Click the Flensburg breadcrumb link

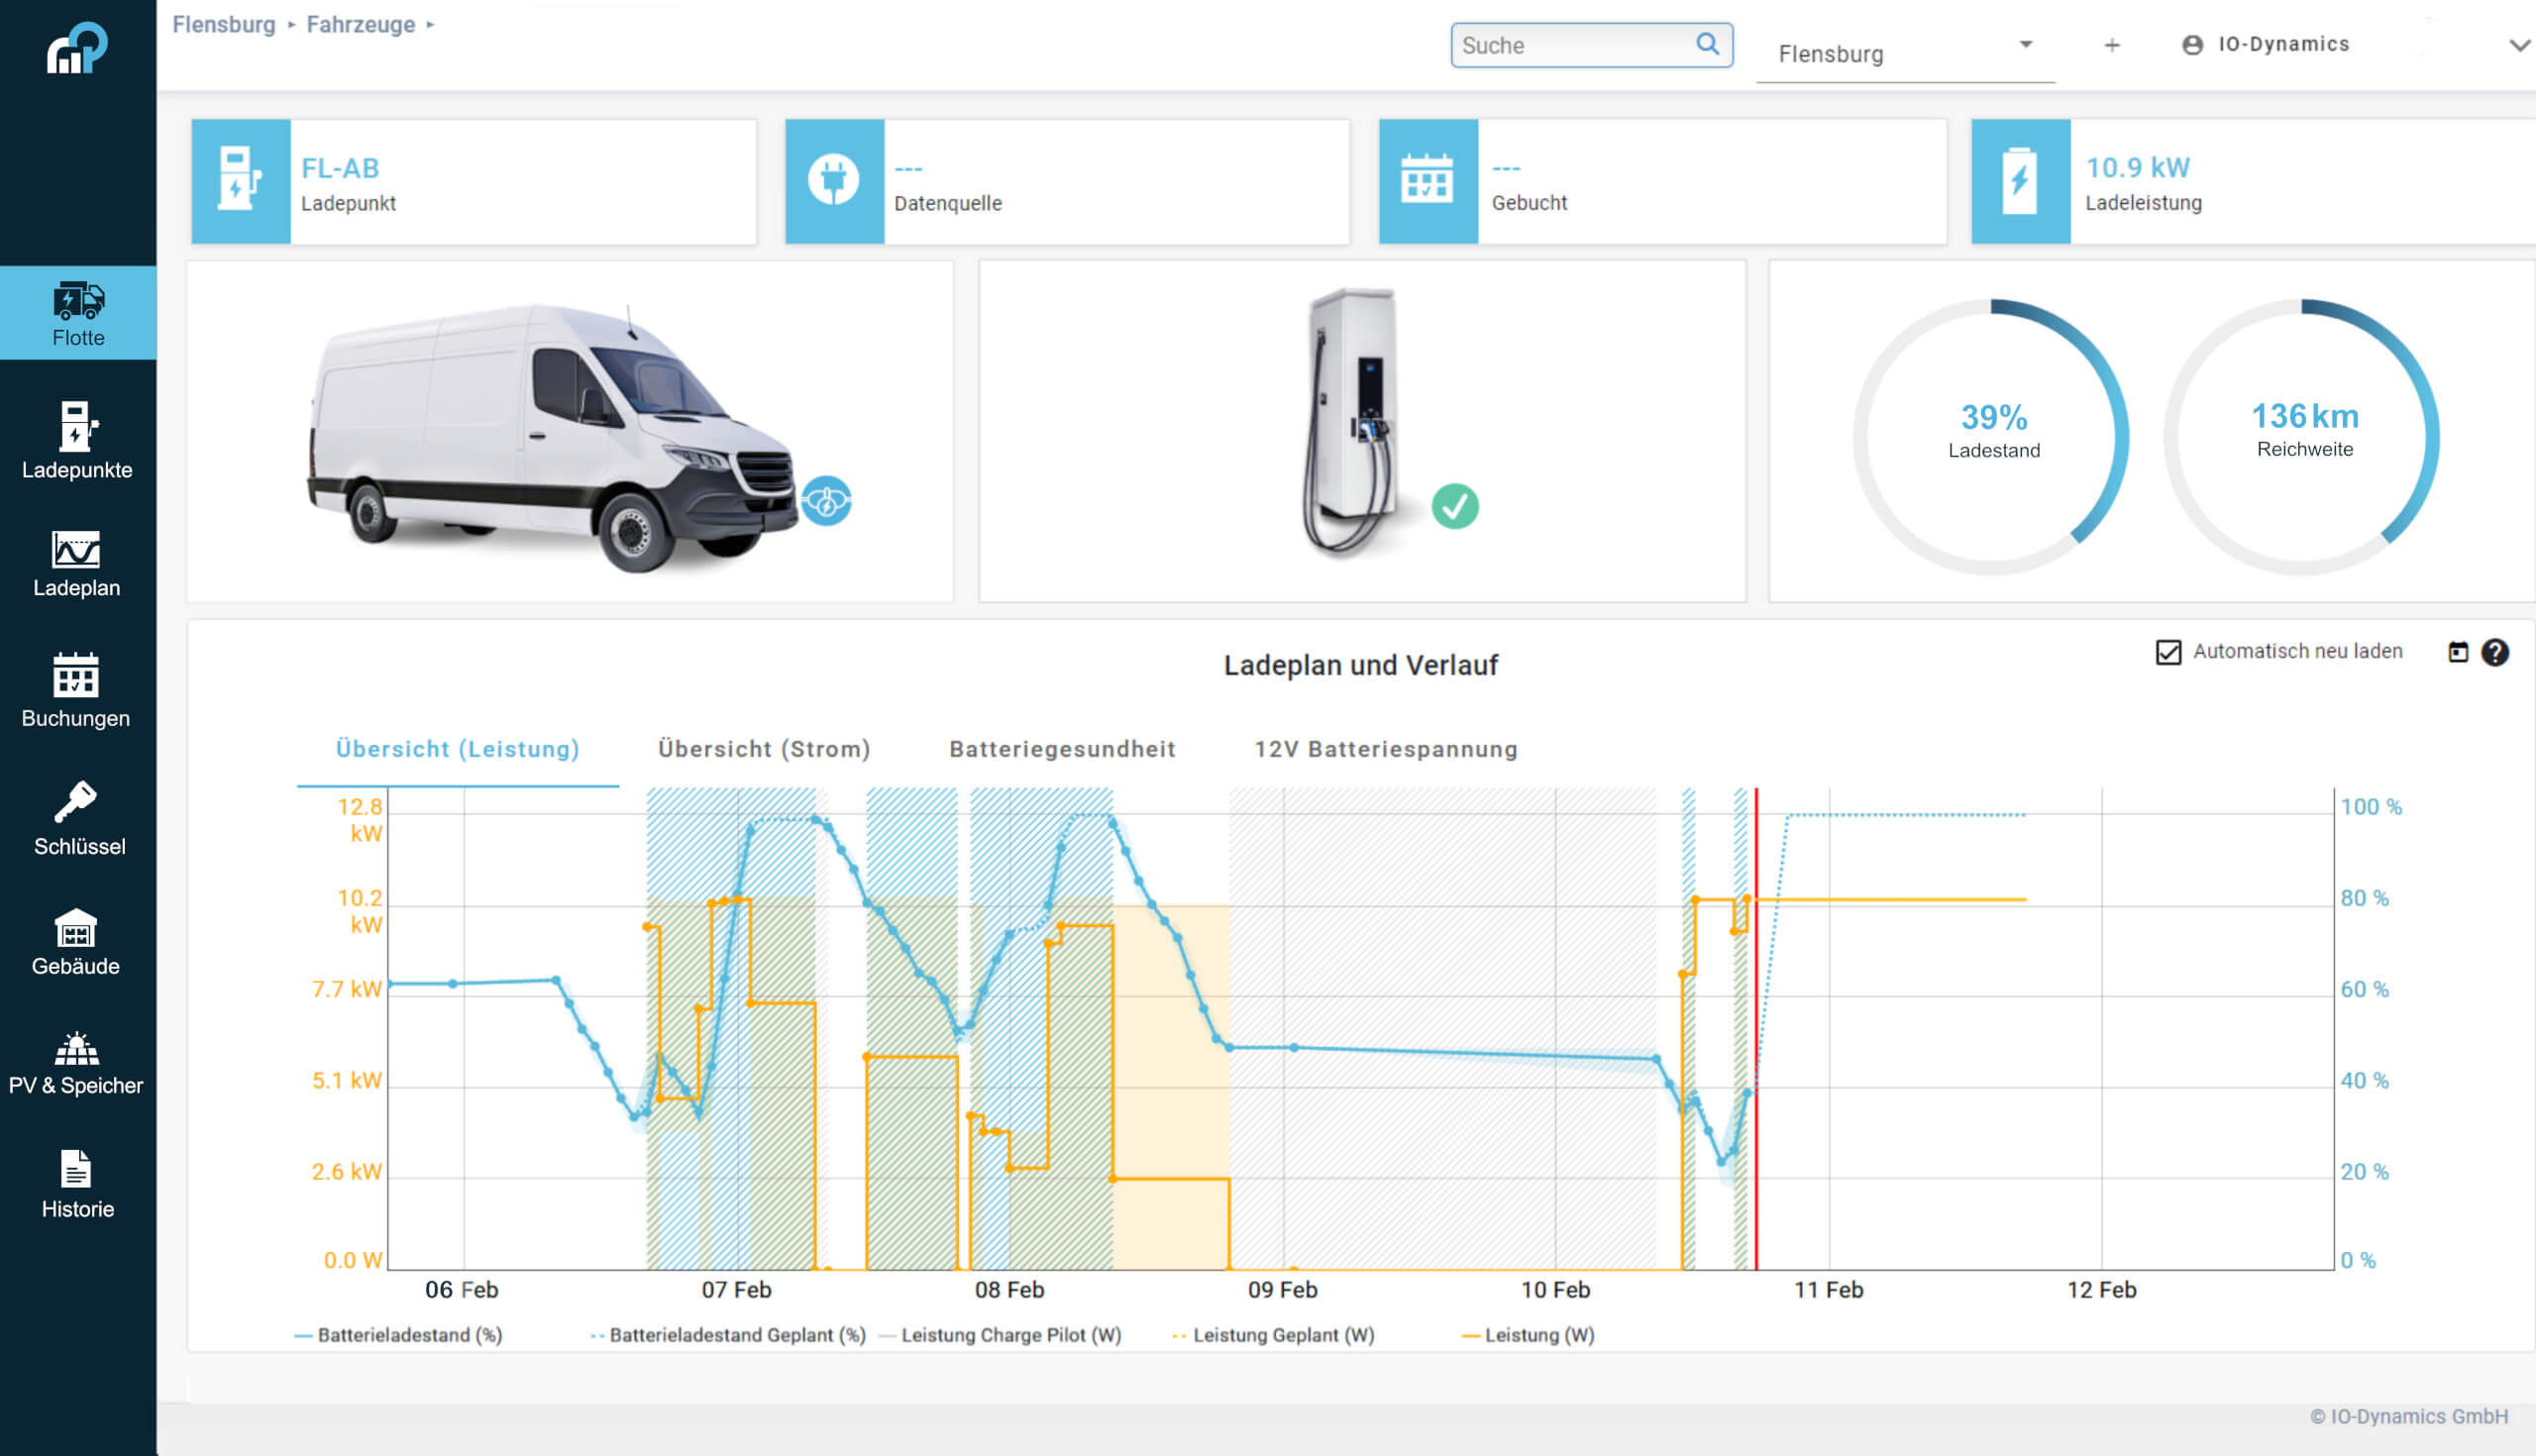pos(224,25)
